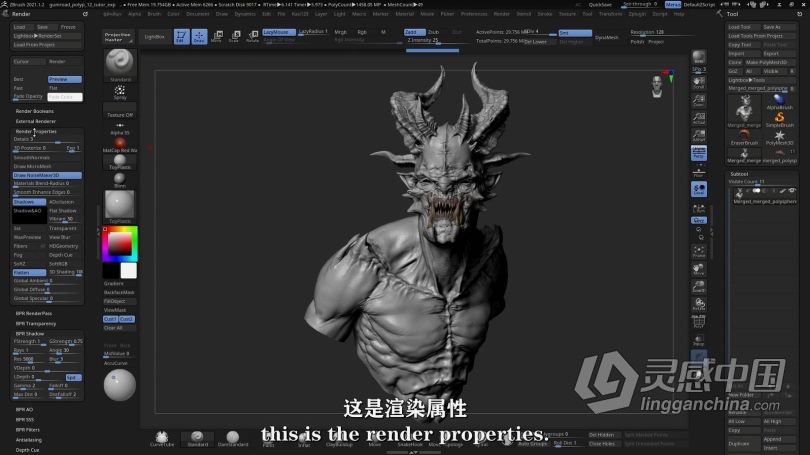The image size is (810, 455).
Task: Open the Brush menu
Action: click(x=154, y=14)
